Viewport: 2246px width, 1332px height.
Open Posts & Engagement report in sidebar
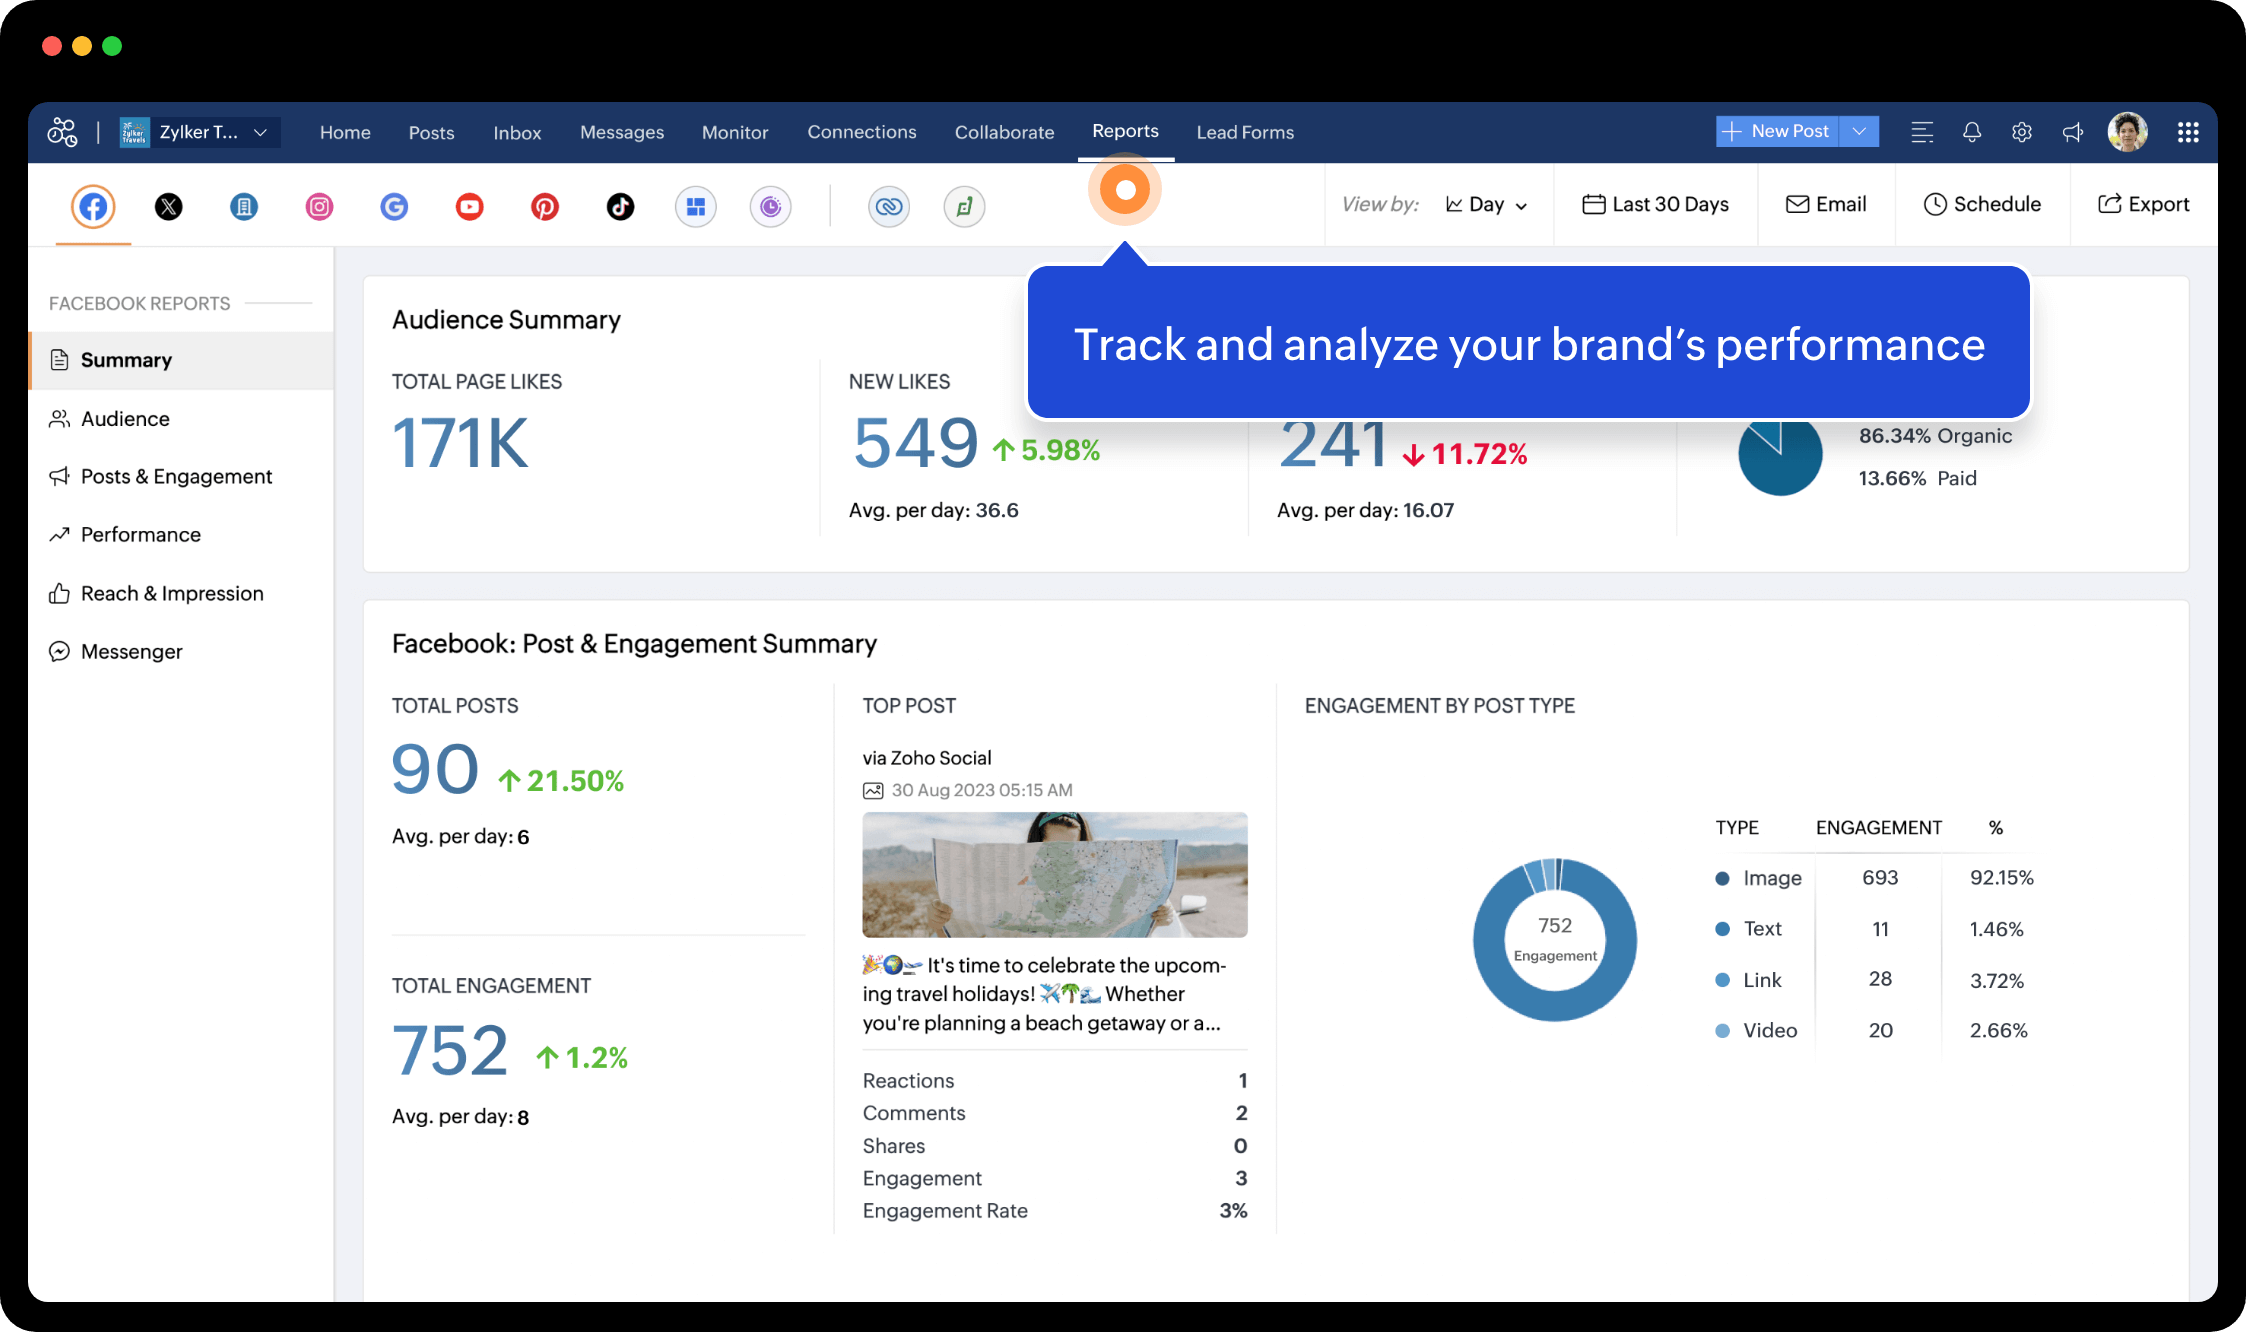tap(176, 477)
